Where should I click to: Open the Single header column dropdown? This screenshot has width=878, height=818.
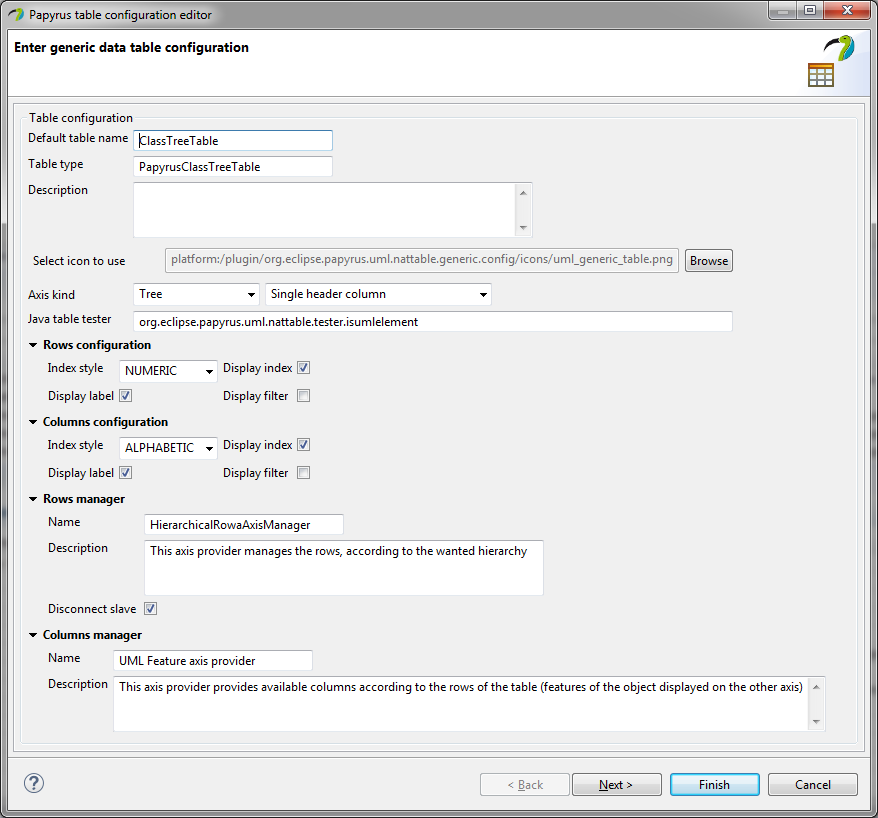378,294
